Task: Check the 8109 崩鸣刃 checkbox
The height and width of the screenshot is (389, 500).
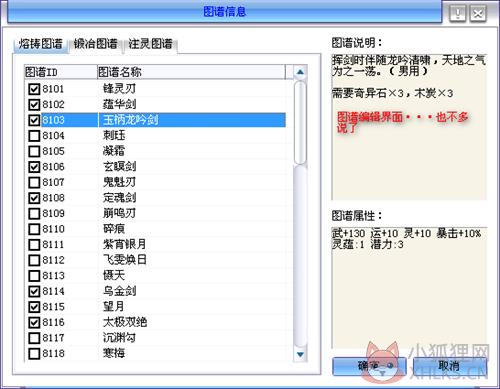Action: point(34,213)
